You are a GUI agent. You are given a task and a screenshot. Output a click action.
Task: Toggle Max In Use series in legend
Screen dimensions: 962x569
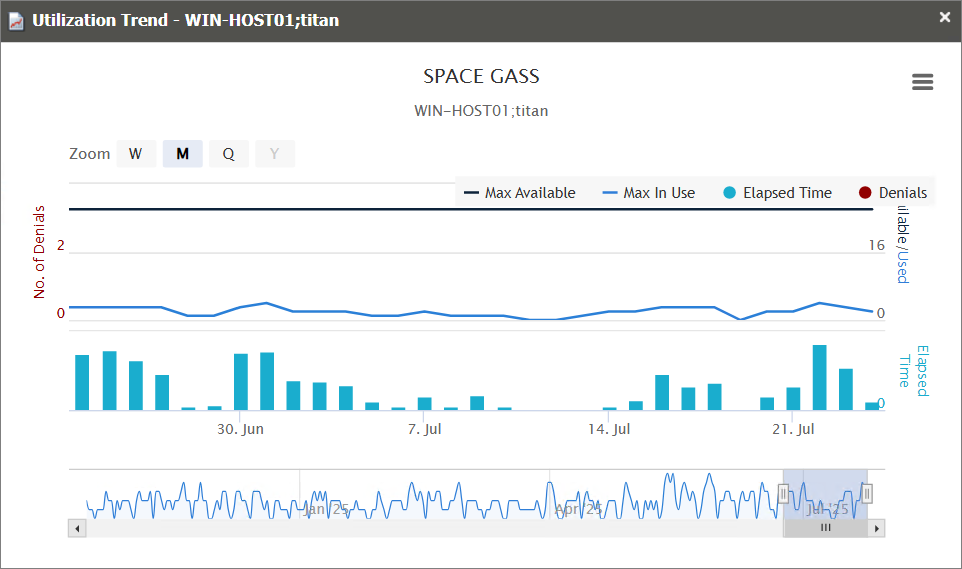point(649,193)
